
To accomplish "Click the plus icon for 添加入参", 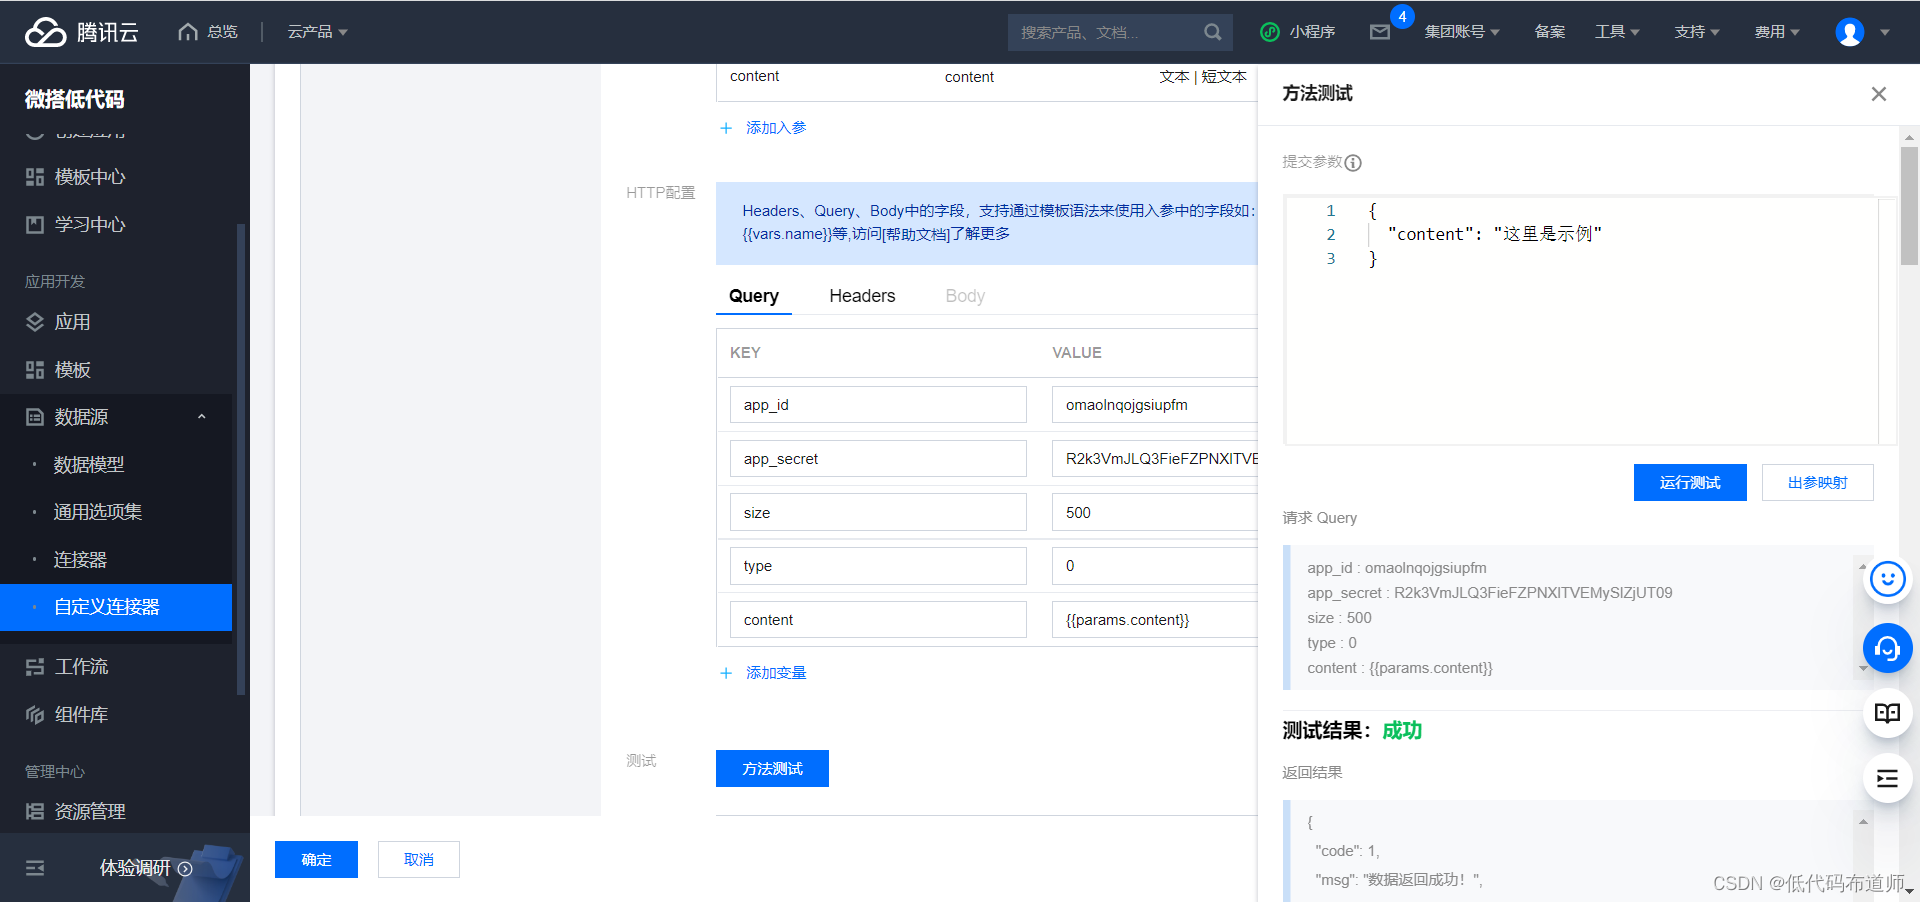I will 726,128.
